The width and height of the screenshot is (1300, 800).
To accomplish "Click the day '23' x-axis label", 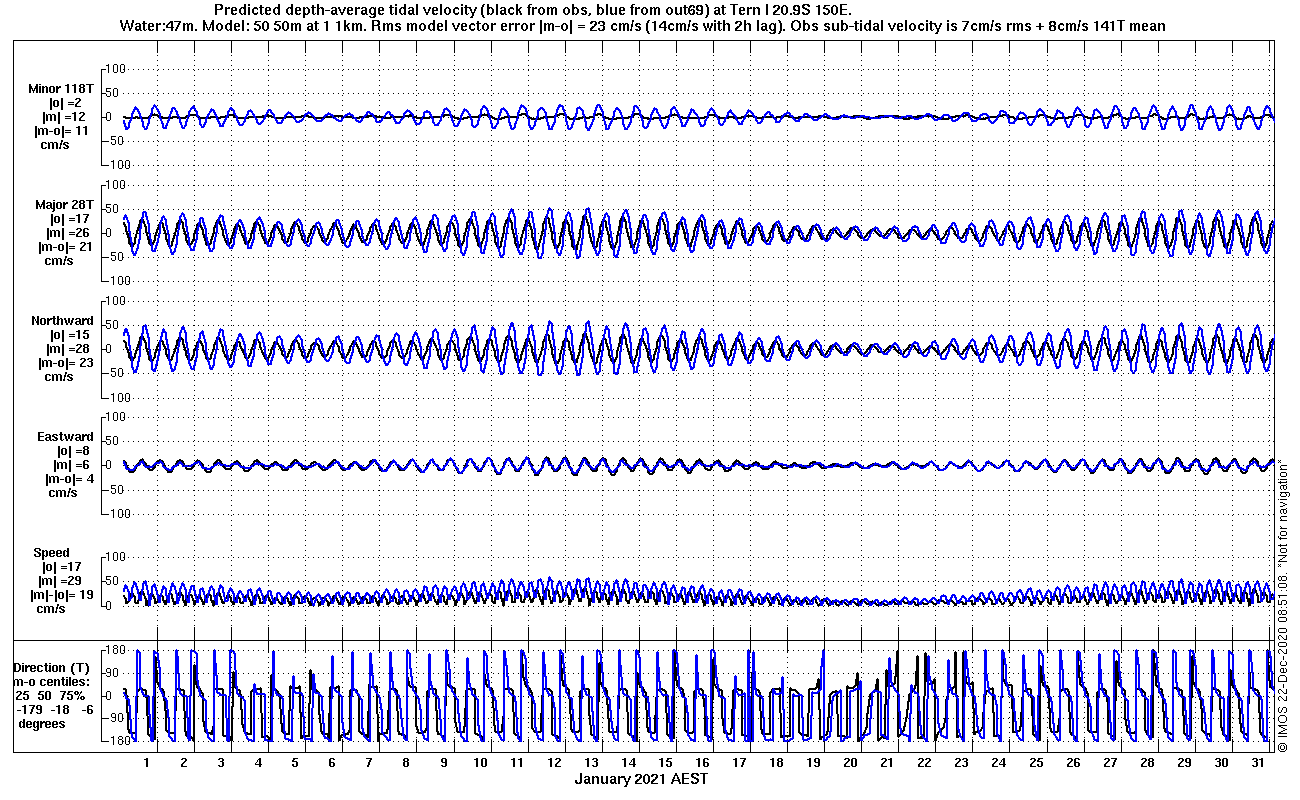I will 961,763.
